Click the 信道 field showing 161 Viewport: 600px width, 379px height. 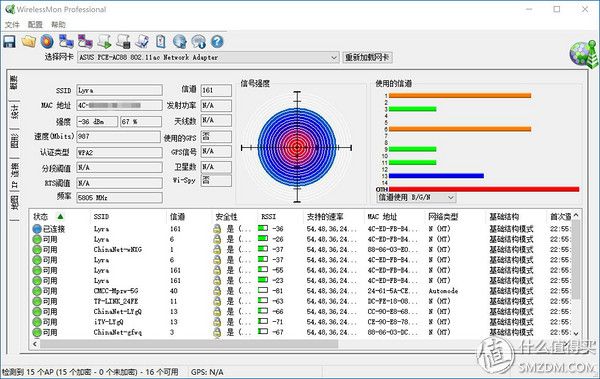click(x=216, y=90)
